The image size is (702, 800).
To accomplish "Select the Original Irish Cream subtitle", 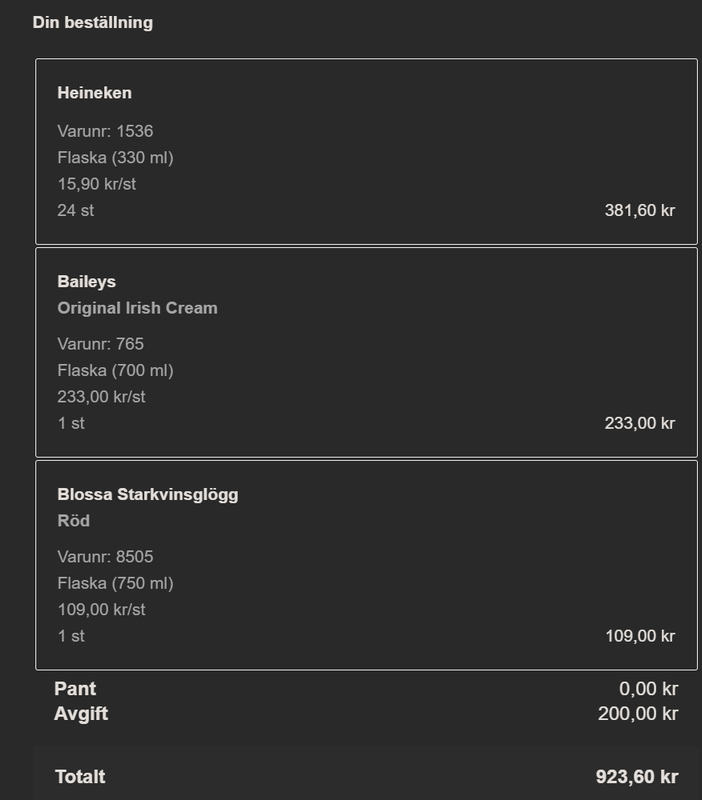I will coord(137,308).
